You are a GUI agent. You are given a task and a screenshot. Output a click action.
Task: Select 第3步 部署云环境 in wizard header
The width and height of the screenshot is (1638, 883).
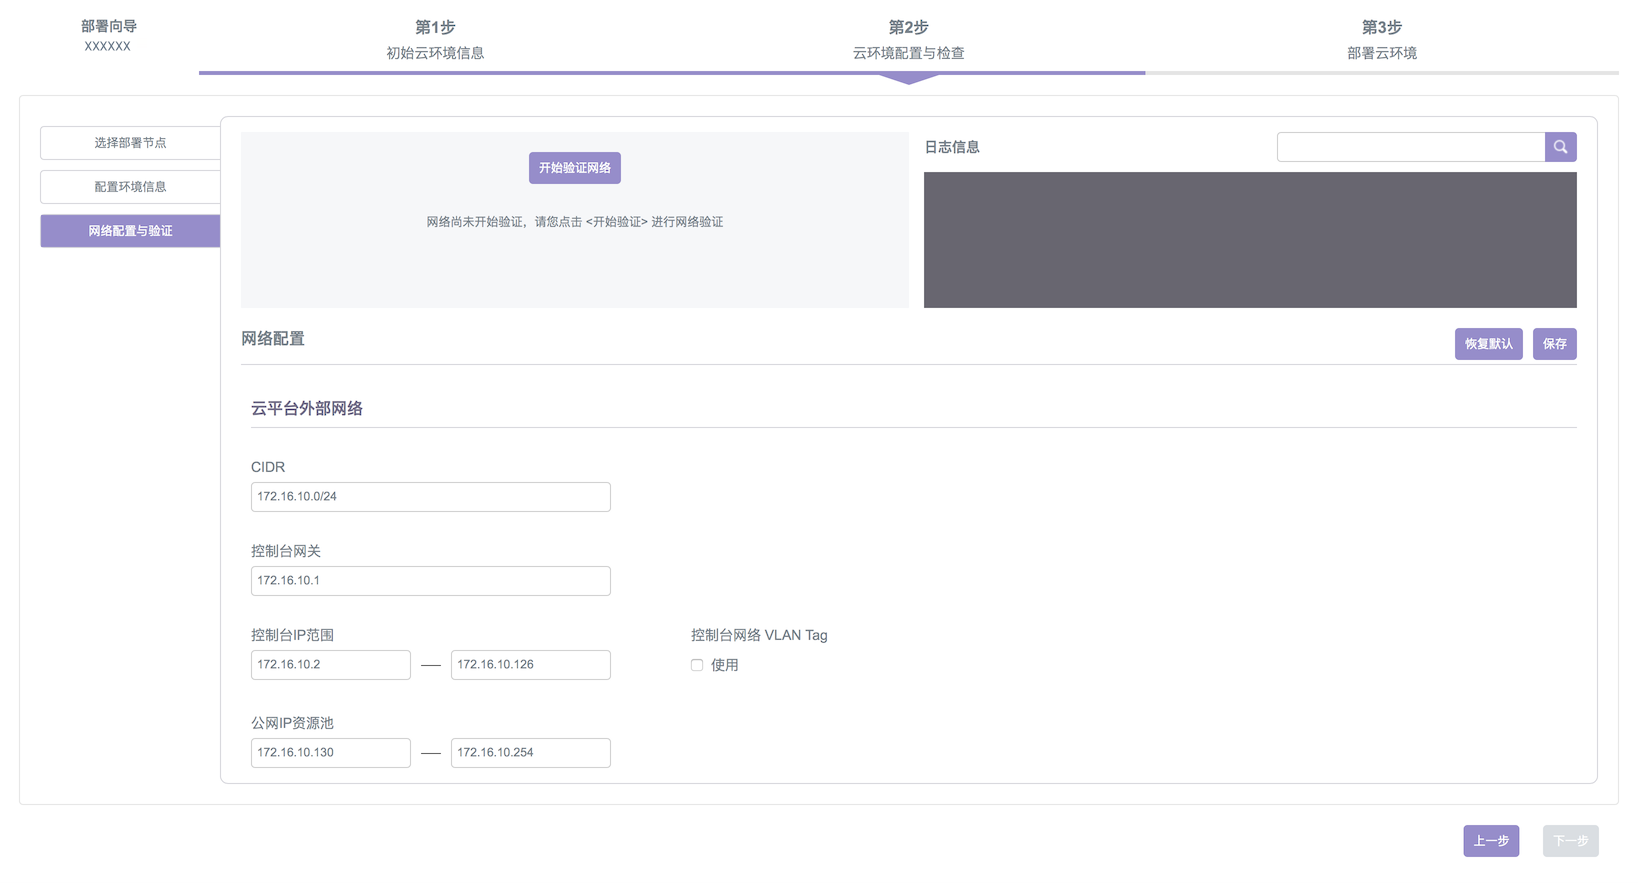[x=1381, y=39]
